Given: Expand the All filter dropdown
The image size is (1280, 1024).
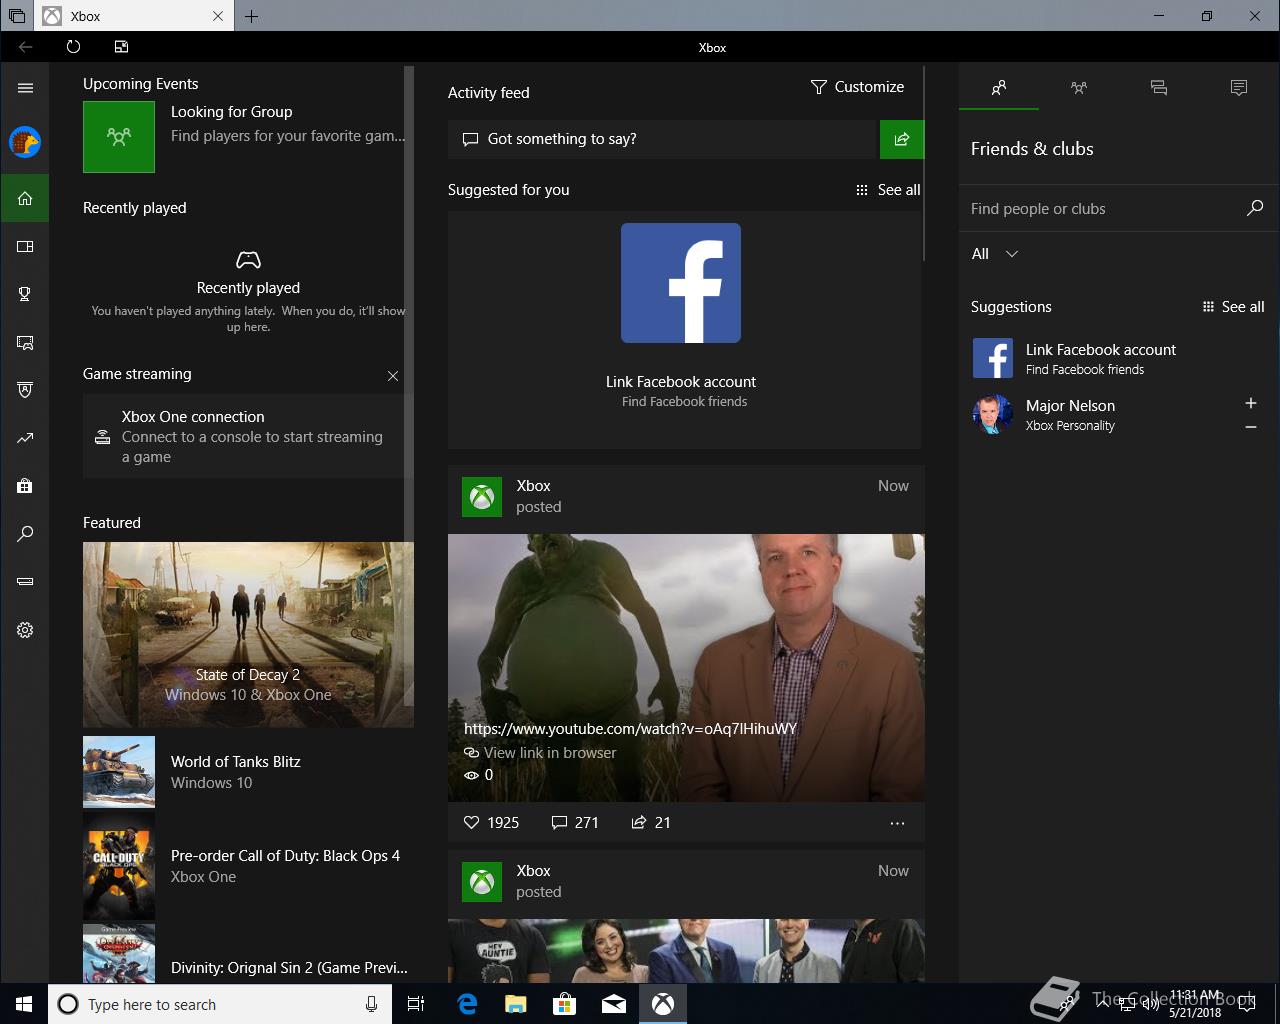Looking at the screenshot, I should (x=995, y=254).
